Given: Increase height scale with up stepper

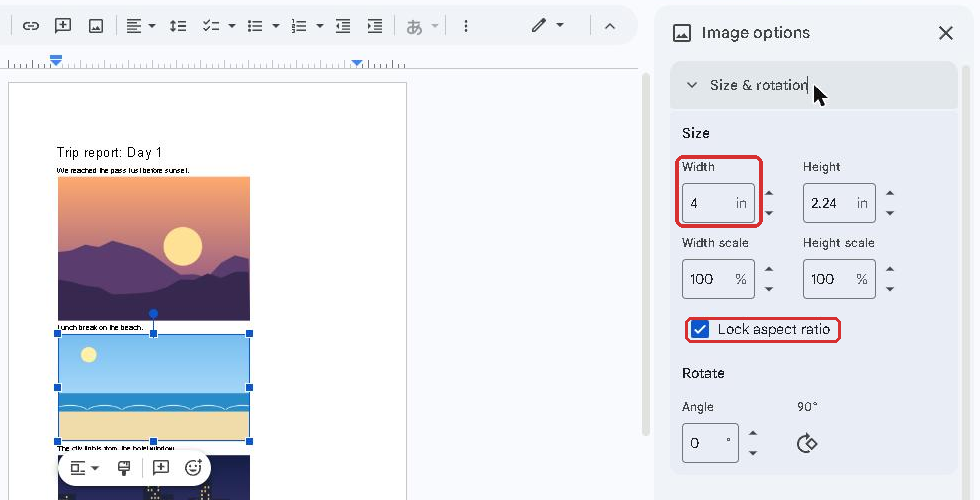Looking at the screenshot, I should (x=890, y=269).
